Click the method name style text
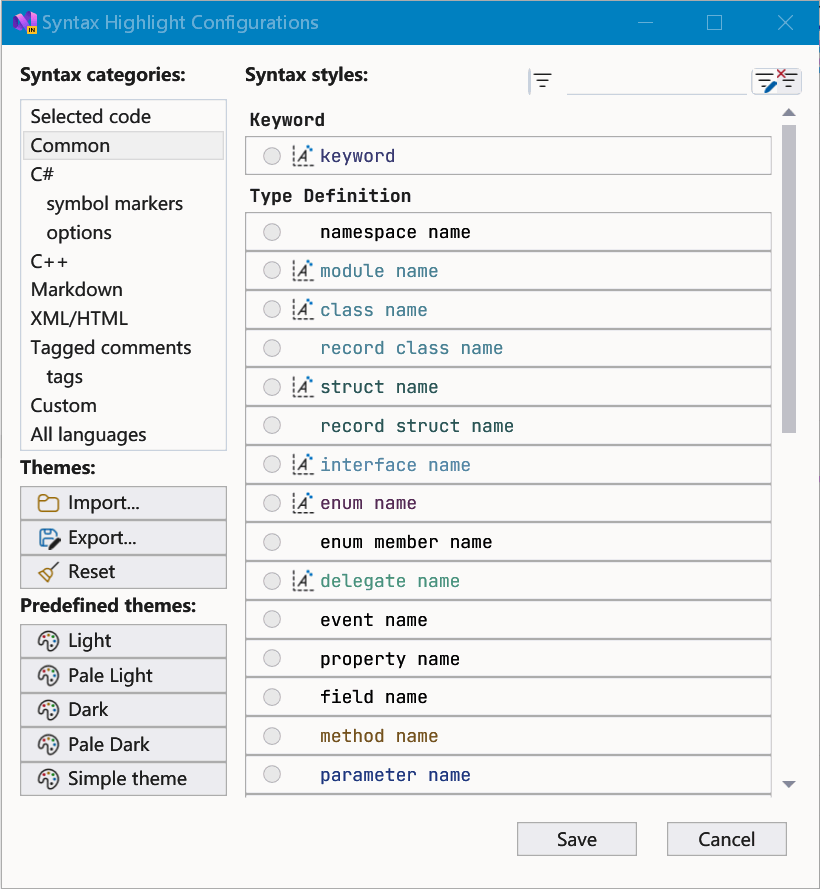Viewport: 820px width, 889px height. point(379,736)
